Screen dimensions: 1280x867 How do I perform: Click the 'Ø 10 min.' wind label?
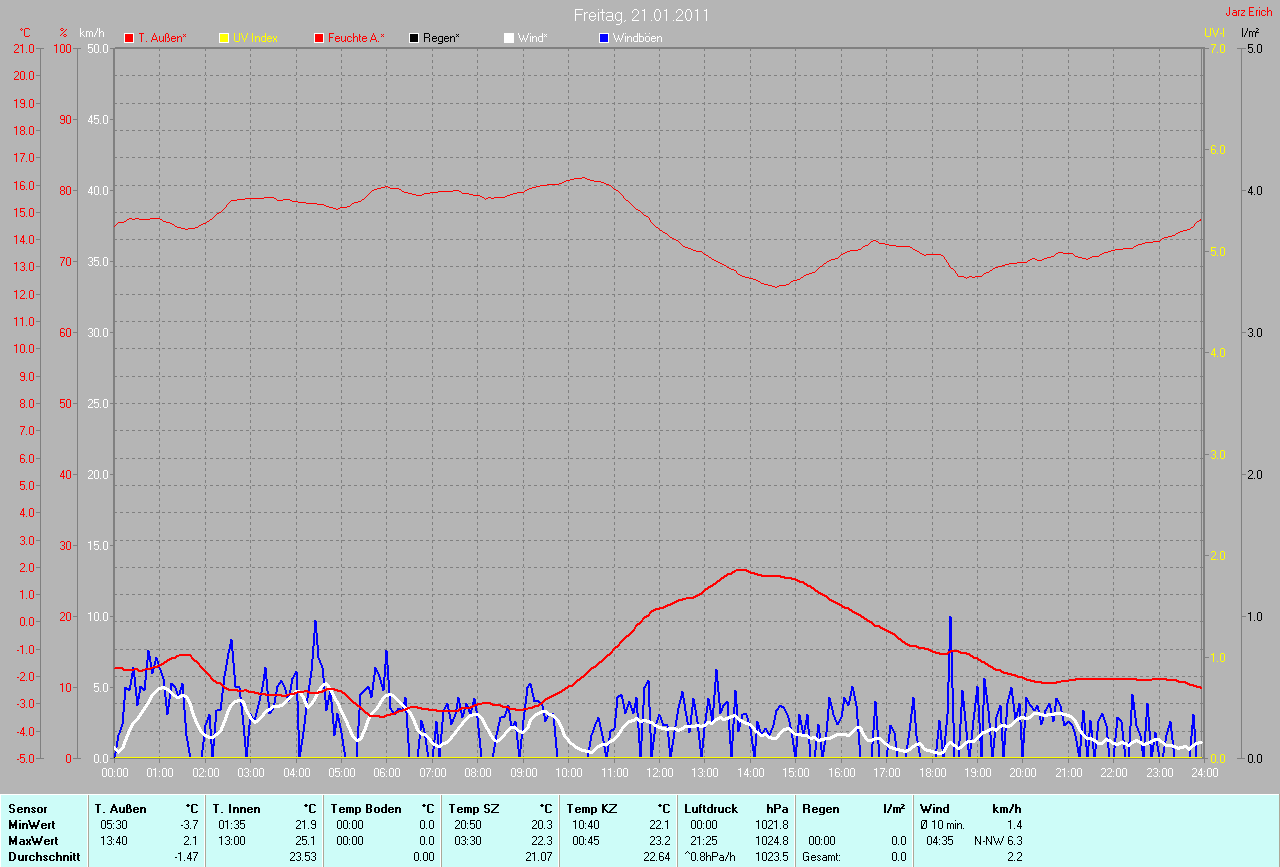point(942,825)
